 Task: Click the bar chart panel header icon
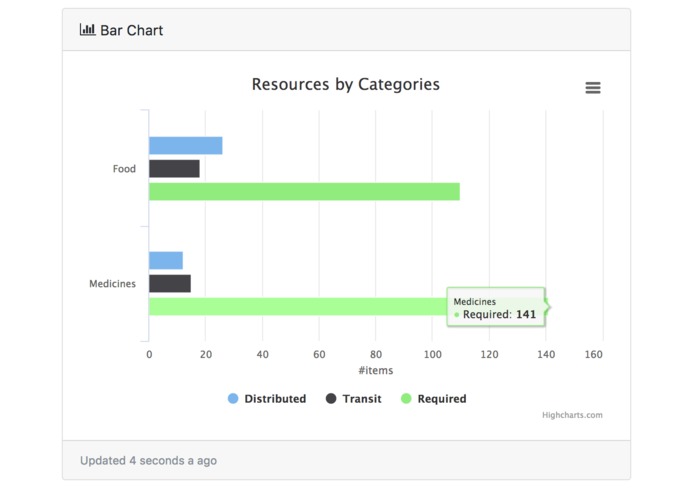click(87, 30)
